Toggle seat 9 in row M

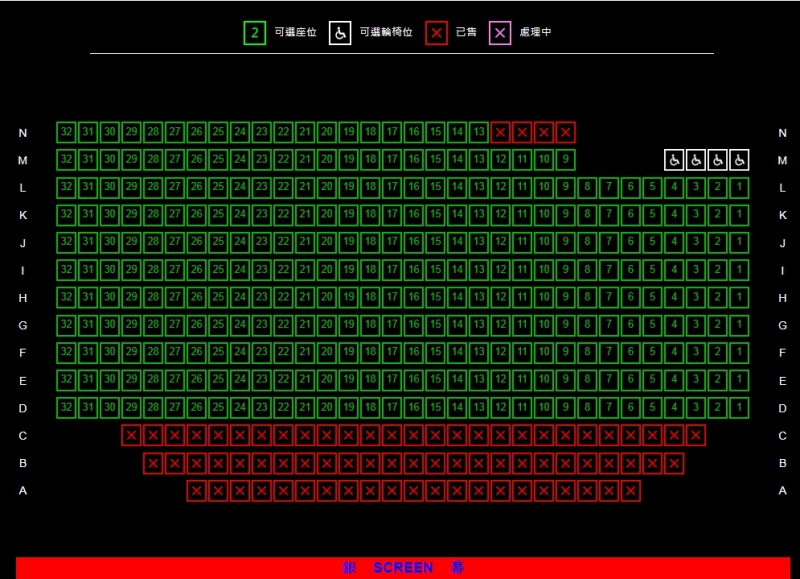(566, 160)
